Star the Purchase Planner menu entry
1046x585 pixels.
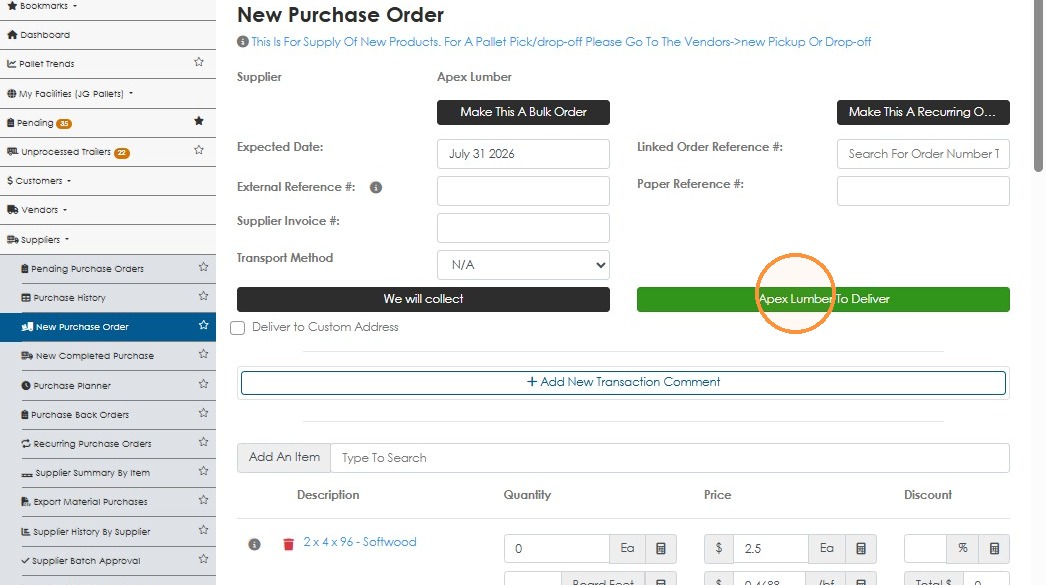[203, 384]
